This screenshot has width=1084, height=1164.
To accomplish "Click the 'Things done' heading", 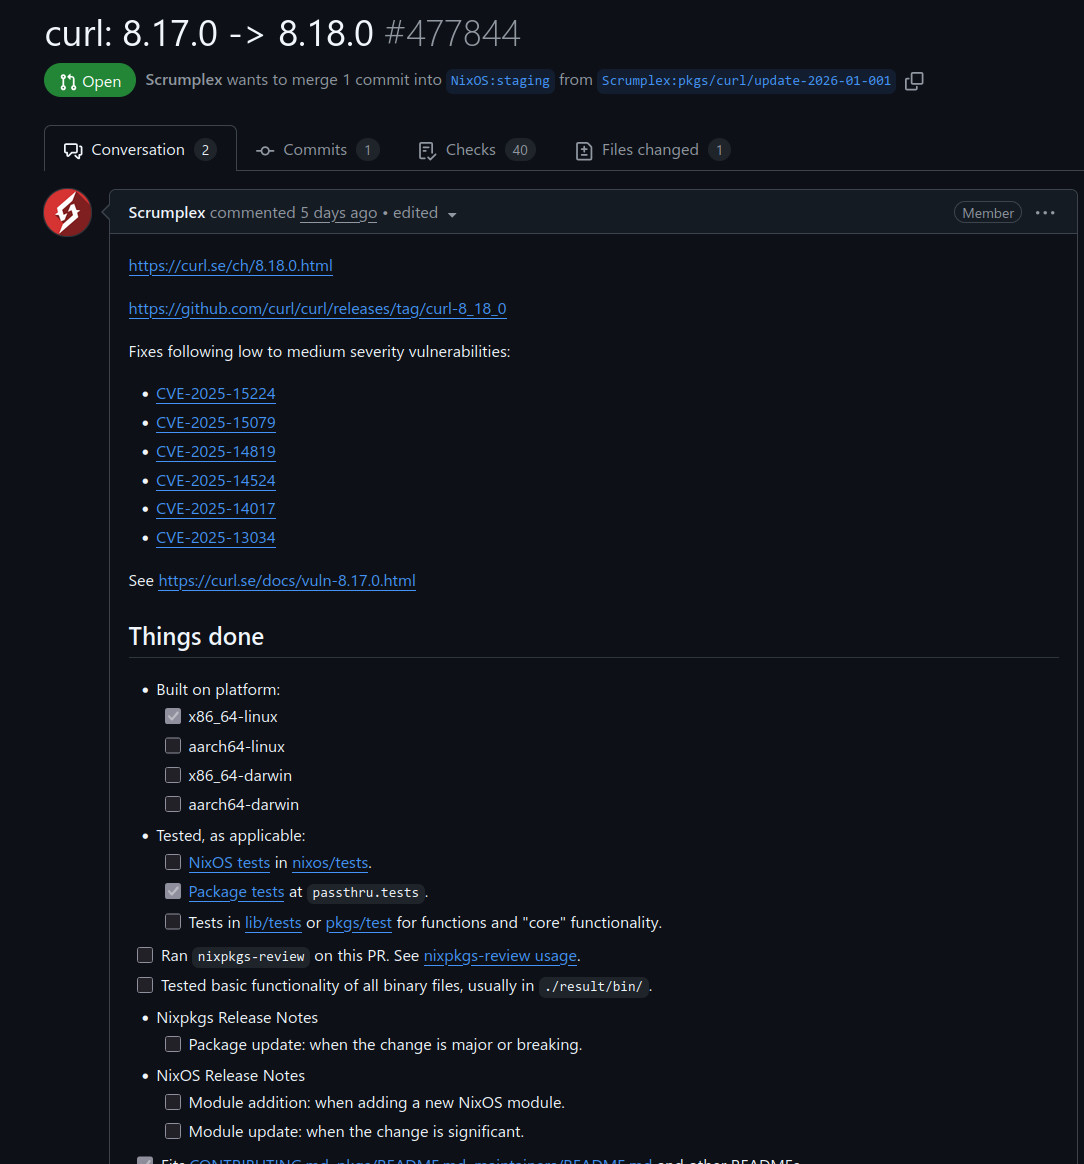I will (196, 637).
